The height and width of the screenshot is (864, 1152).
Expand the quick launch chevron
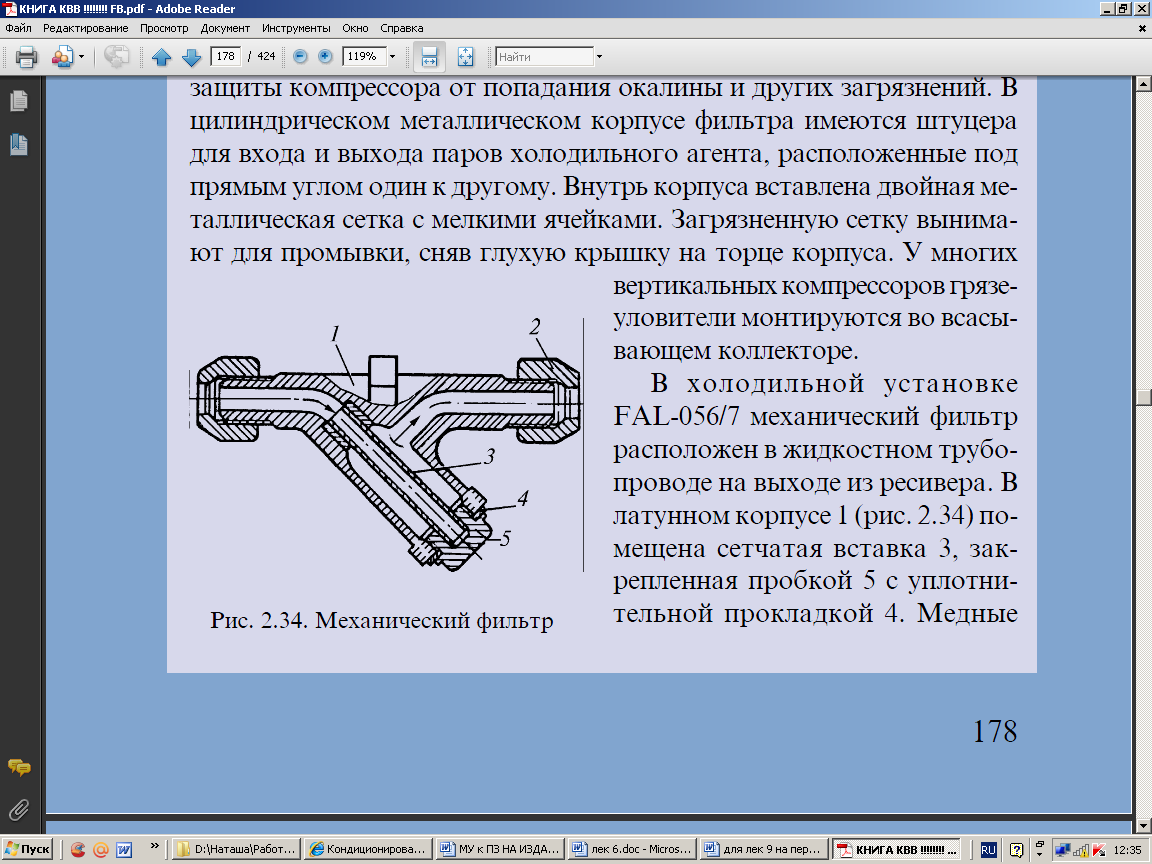pyautogui.click(x=154, y=846)
